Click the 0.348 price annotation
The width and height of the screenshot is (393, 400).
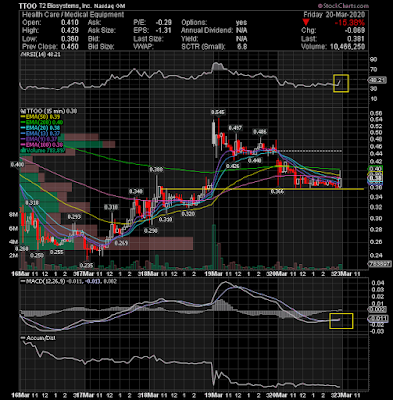pyautogui.click(x=136, y=191)
